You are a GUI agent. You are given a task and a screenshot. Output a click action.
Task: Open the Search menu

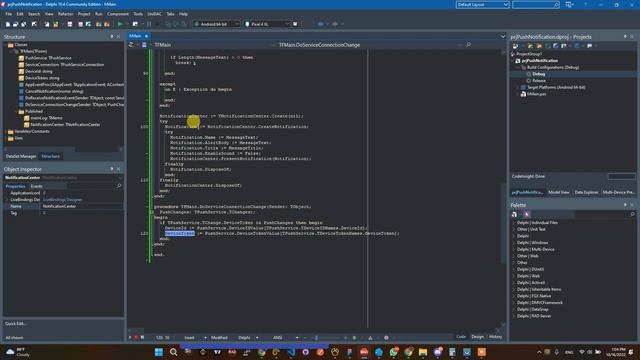(x=34, y=14)
